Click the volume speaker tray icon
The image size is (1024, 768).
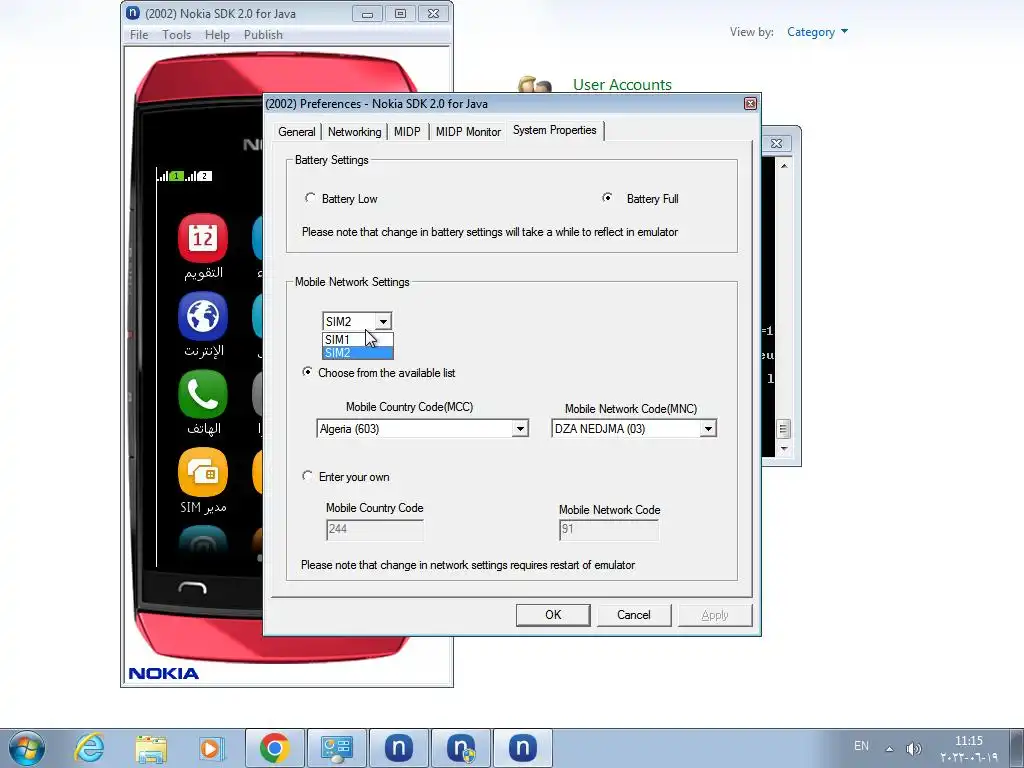pos(913,748)
